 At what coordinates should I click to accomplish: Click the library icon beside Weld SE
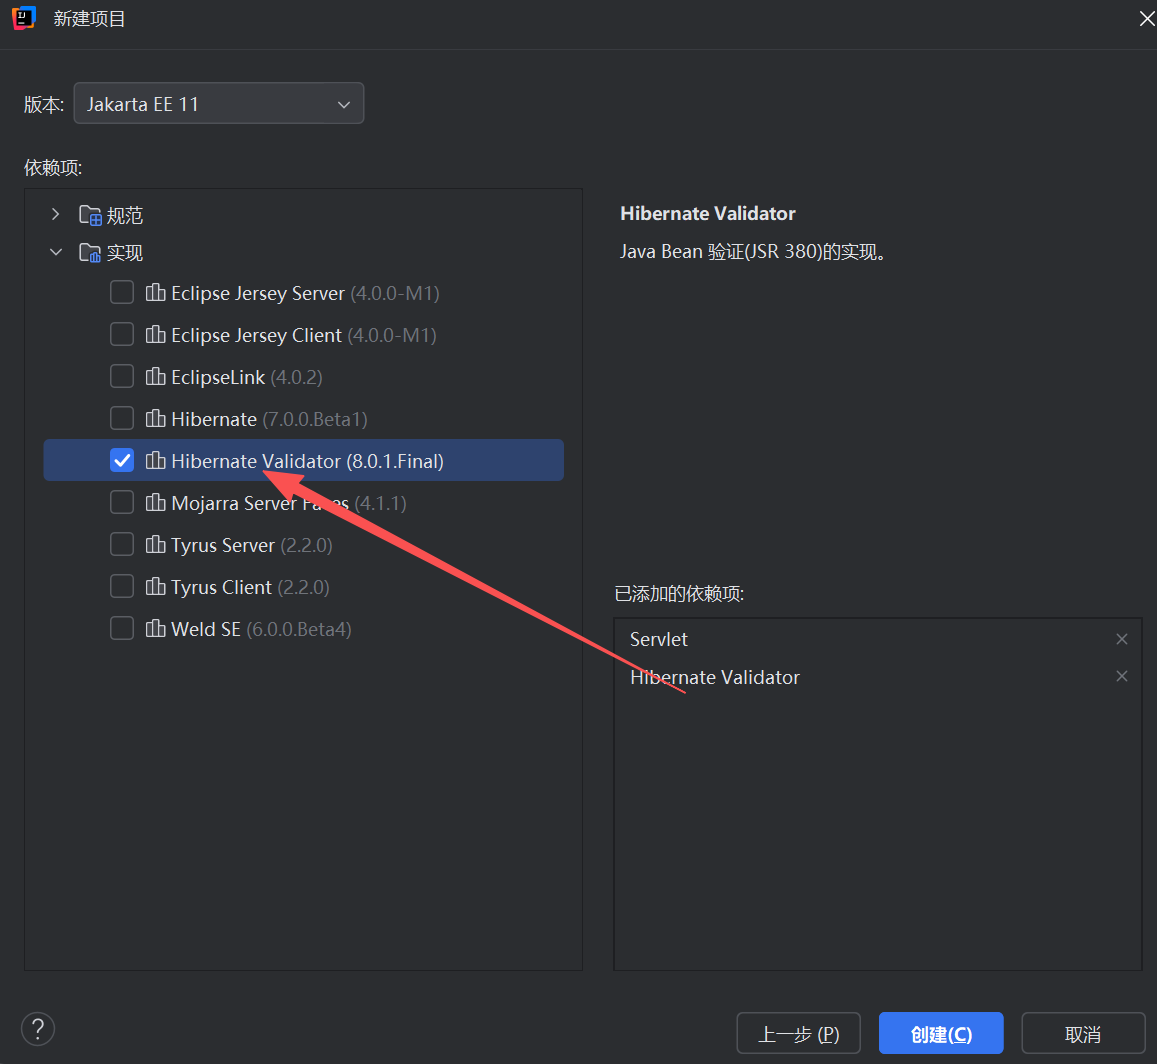(156, 629)
